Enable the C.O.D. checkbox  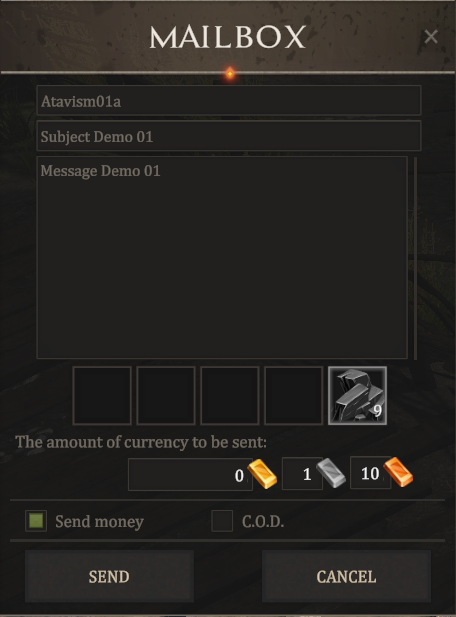pyautogui.click(x=222, y=521)
